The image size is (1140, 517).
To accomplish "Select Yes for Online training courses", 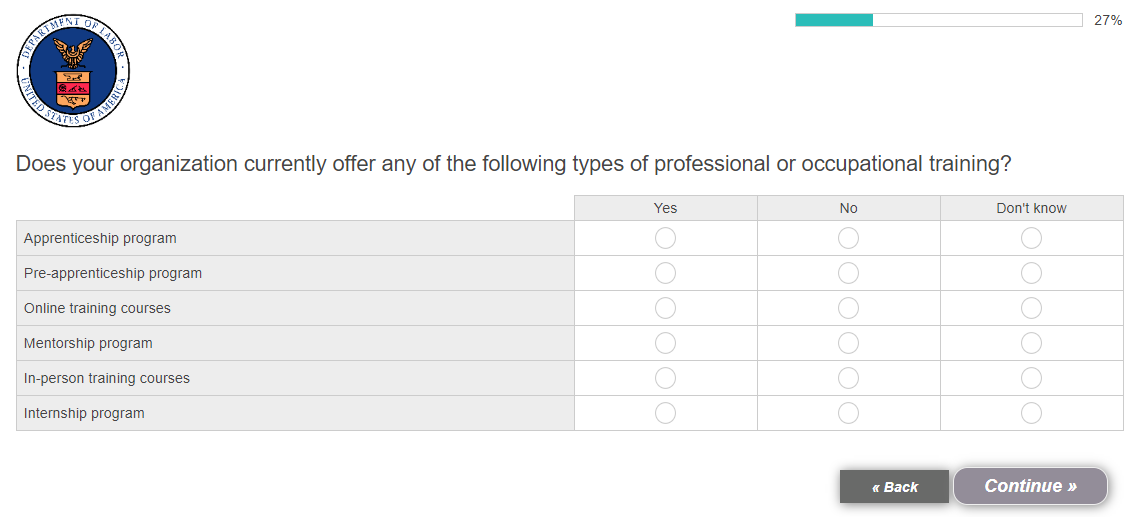I will [665, 308].
